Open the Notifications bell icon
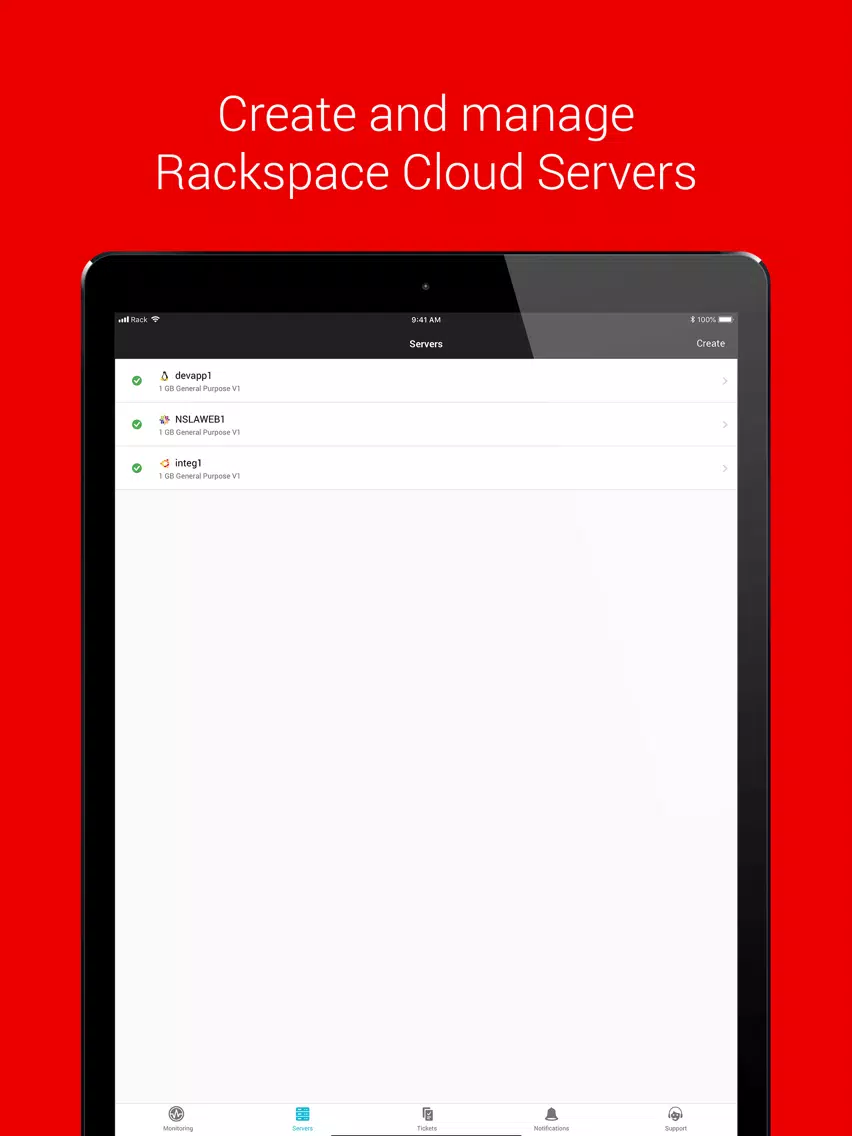The width and height of the screenshot is (852, 1136). pos(551,1114)
